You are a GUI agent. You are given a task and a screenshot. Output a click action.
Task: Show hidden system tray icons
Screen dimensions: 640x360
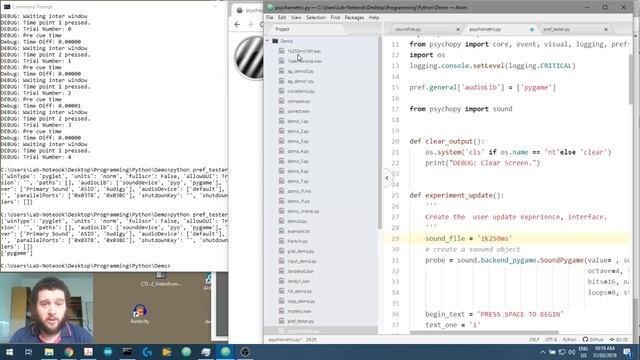542,352
